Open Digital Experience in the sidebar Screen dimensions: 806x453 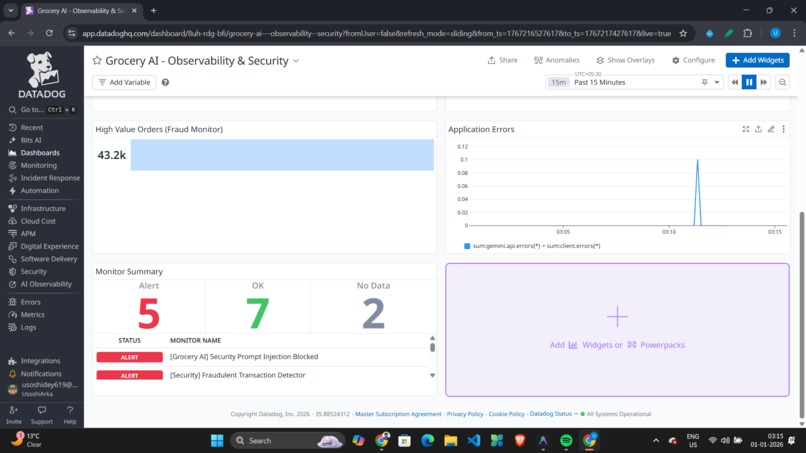point(49,246)
